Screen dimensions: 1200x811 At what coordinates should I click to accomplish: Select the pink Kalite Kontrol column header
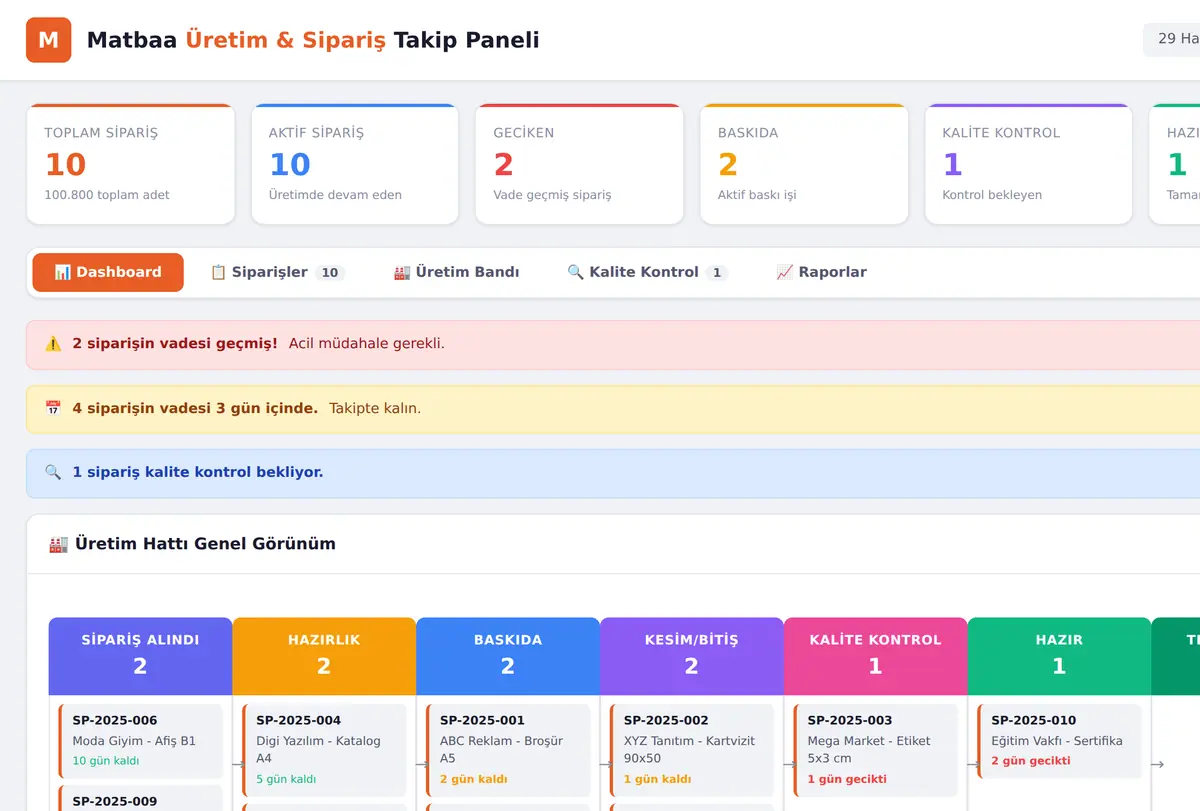coord(876,656)
